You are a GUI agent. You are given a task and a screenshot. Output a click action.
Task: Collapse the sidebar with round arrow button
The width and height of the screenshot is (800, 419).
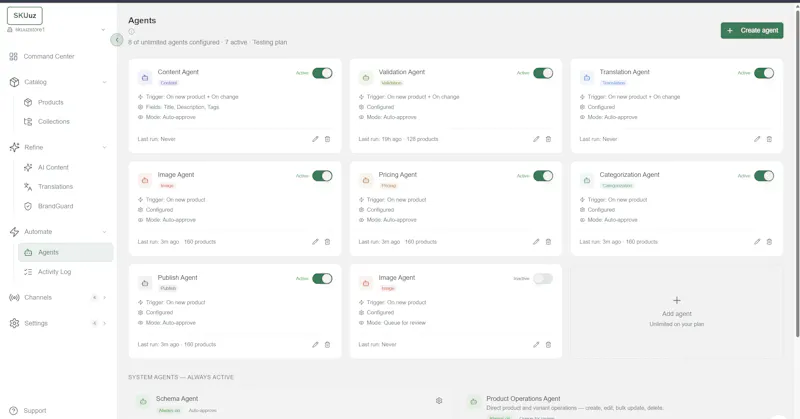[x=117, y=40]
